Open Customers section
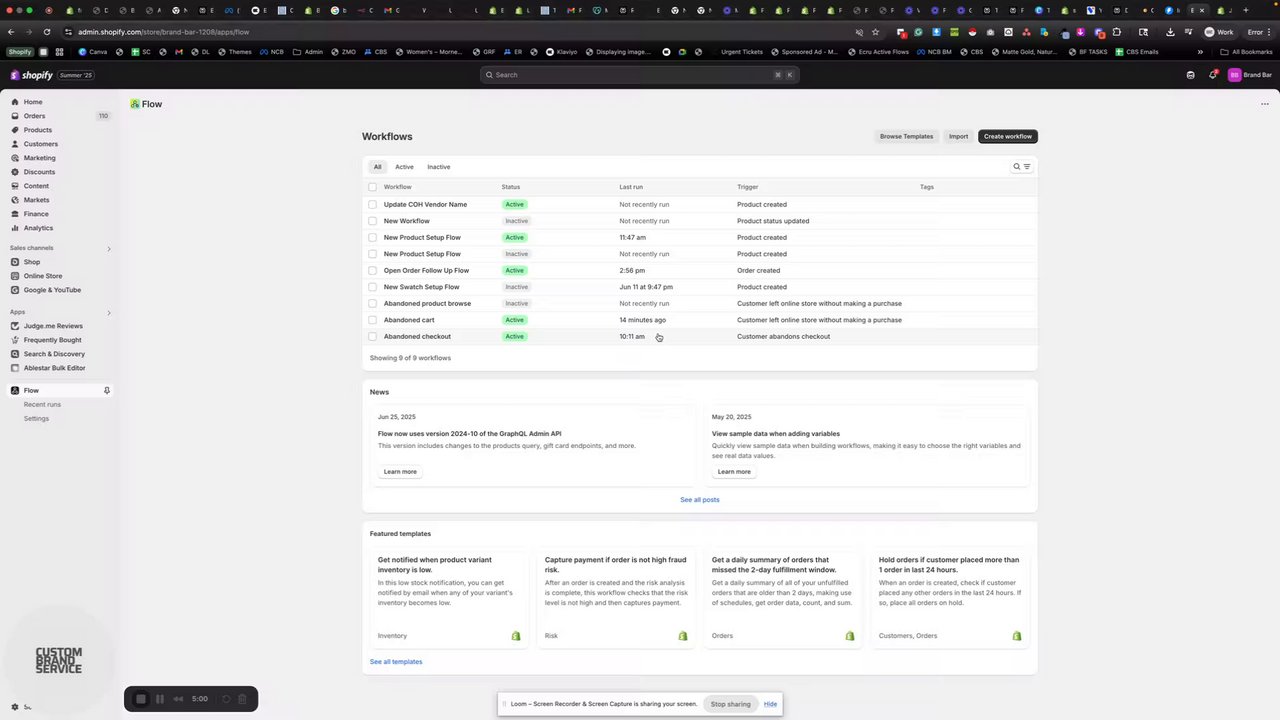Screen dimensions: 1280x720 coord(41,144)
